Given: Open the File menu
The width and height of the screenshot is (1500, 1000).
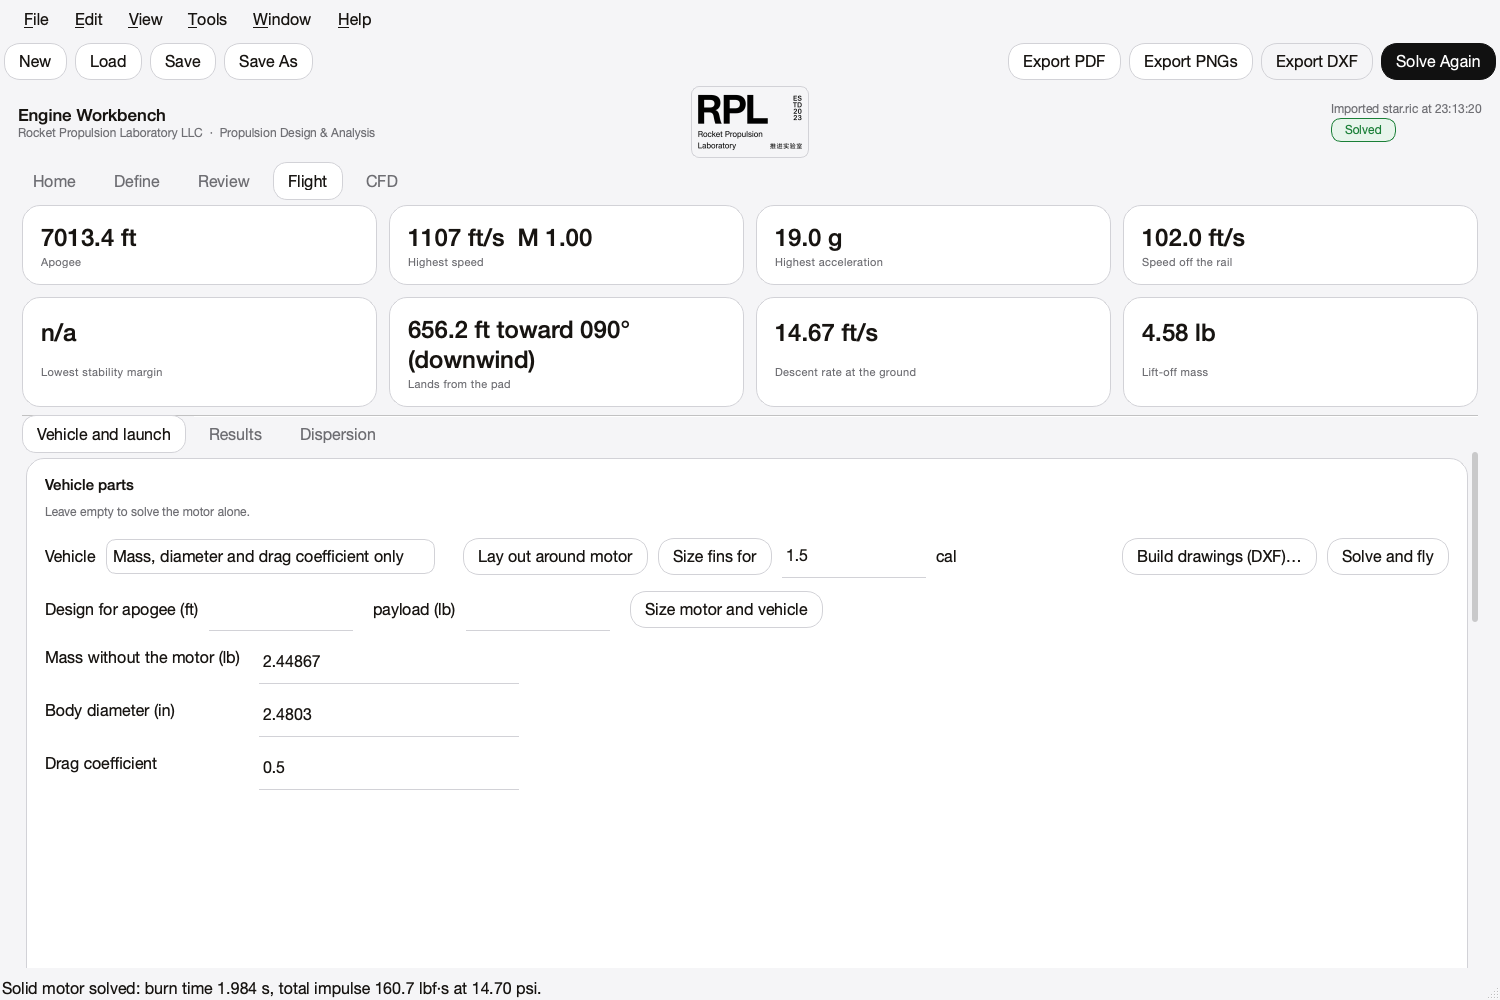Looking at the screenshot, I should pyautogui.click(x=36, y=19).
